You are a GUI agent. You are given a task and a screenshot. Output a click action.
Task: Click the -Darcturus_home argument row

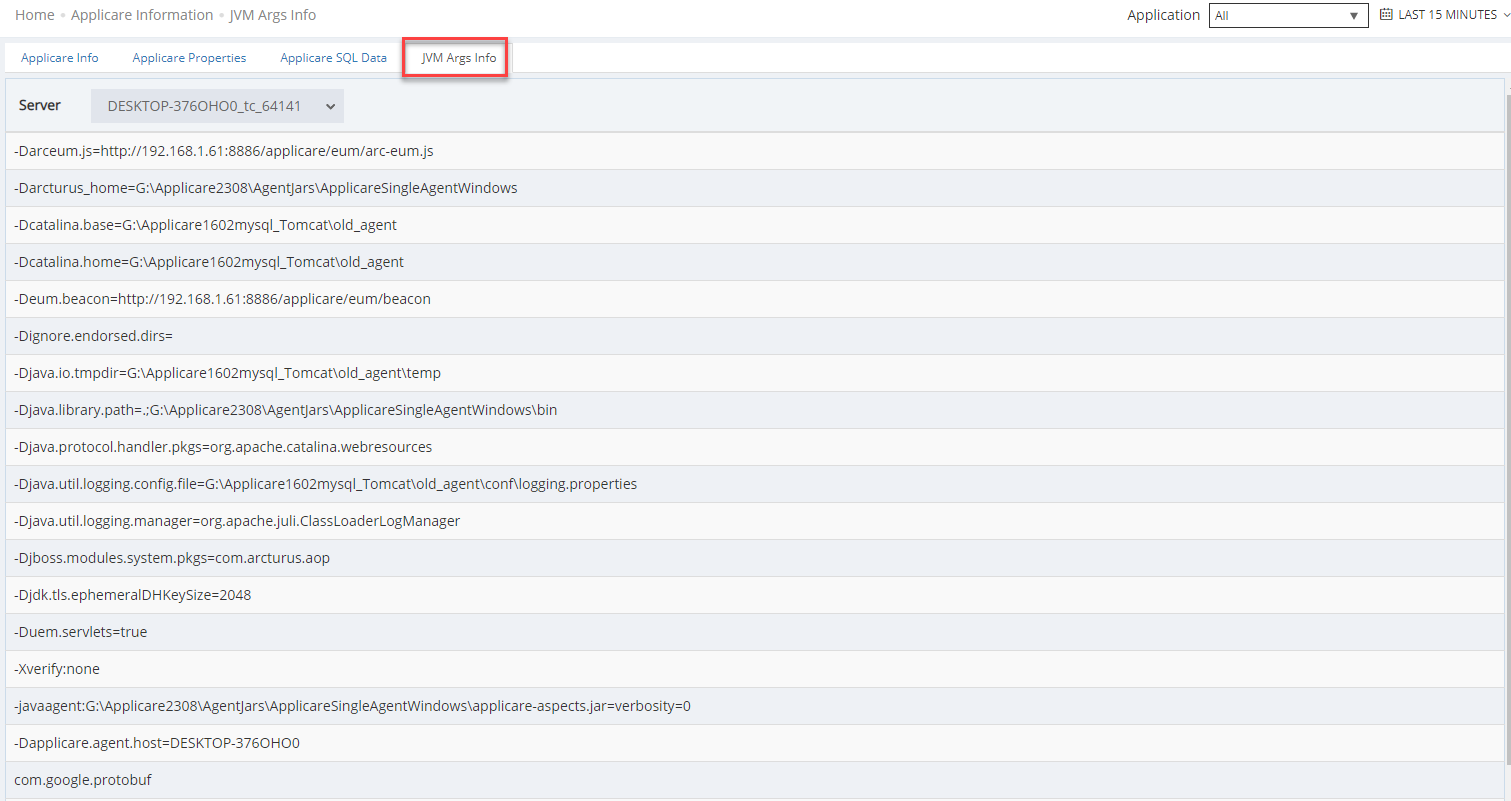266,188
